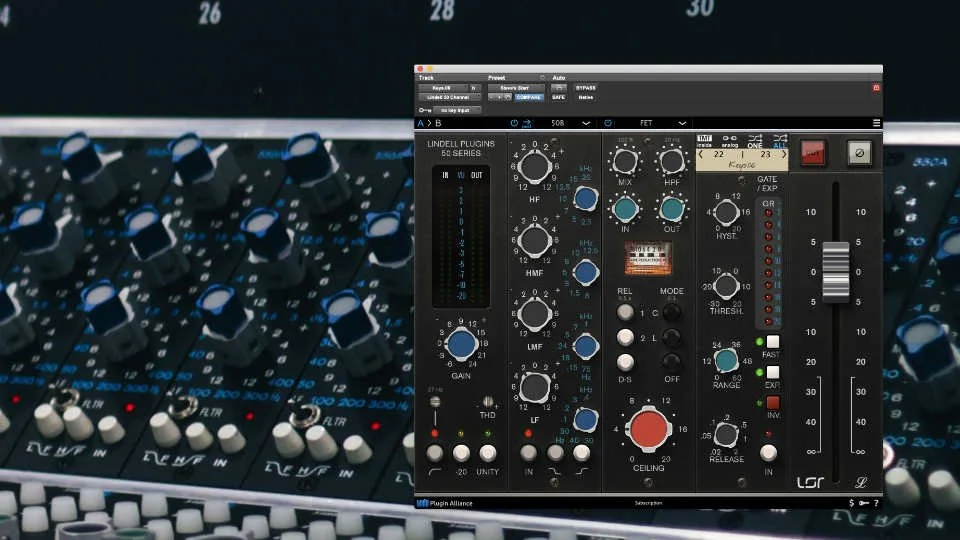Click the red mute button by the fader
Image resolution: width=960 pixels, height=540 pixels.
click(x=812, y=153)
